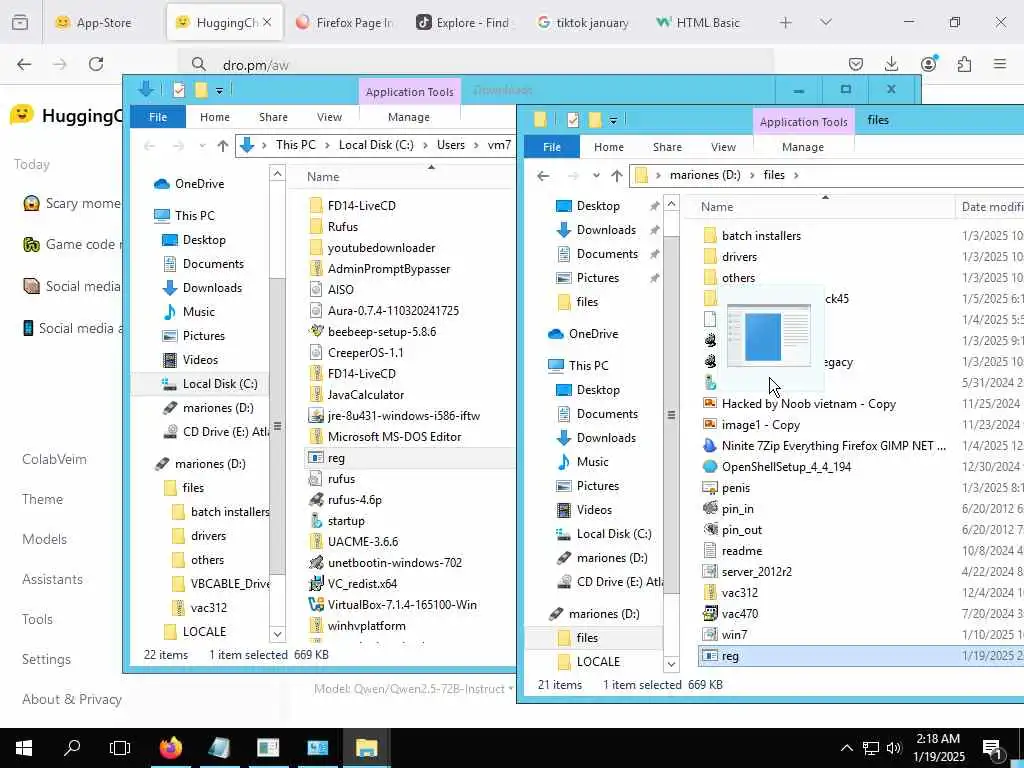Sort by Date modified column
1024x768 pixels.
(991, 207)
